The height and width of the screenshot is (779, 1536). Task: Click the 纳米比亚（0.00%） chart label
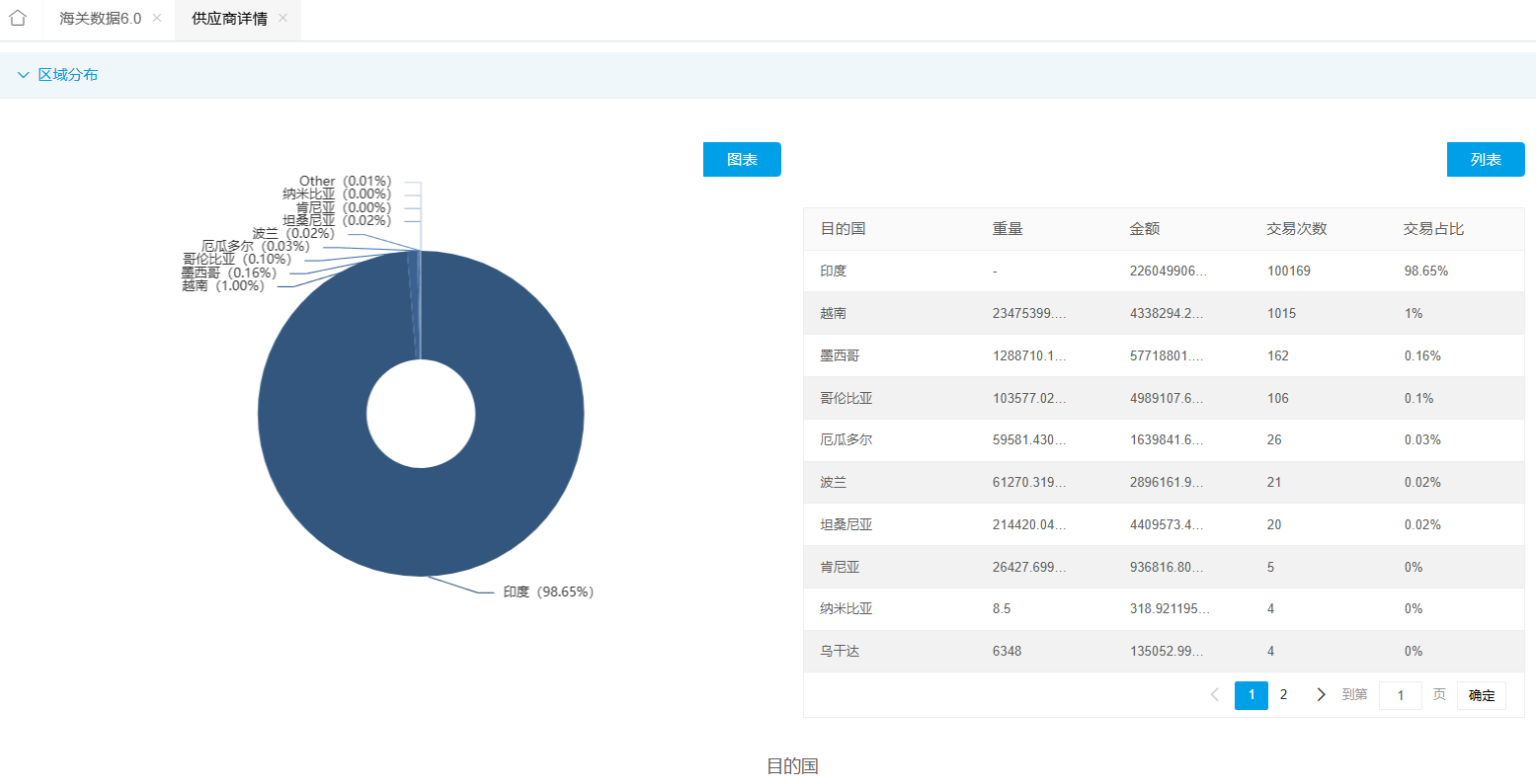[x=337, y=194]
